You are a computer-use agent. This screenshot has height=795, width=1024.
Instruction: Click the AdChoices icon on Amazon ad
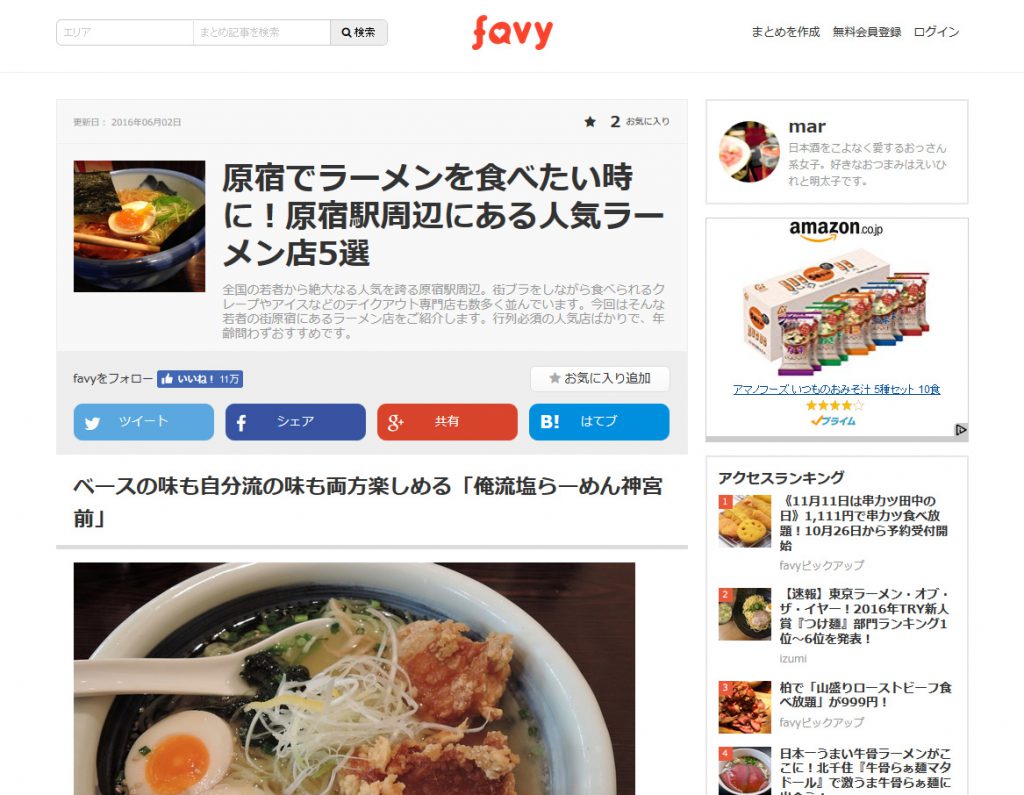click(x=961, y=430)
